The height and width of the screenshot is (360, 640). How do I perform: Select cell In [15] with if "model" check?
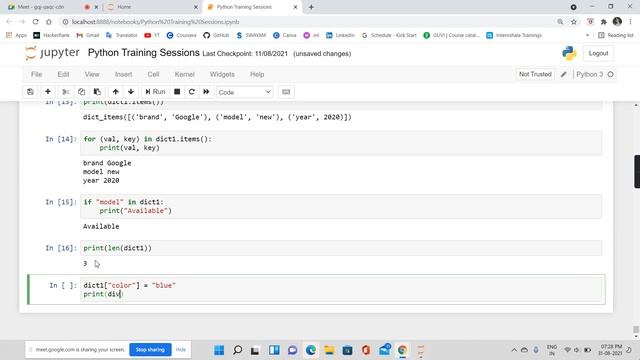pyautogui.click(x=341, y=206)
